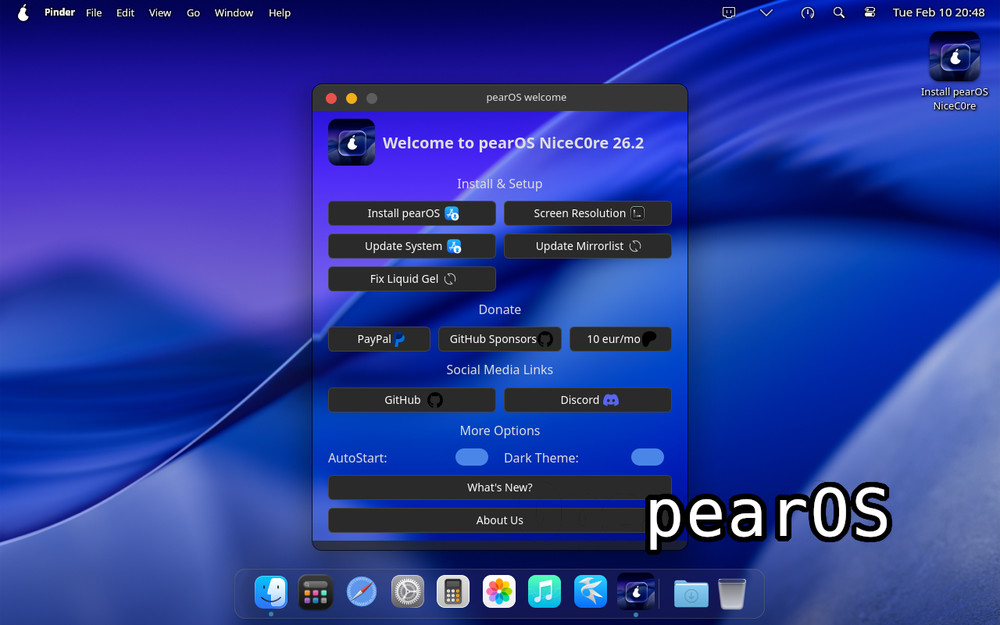Open the Photos app in dock

pyautogui.click(x=499, y=592)
